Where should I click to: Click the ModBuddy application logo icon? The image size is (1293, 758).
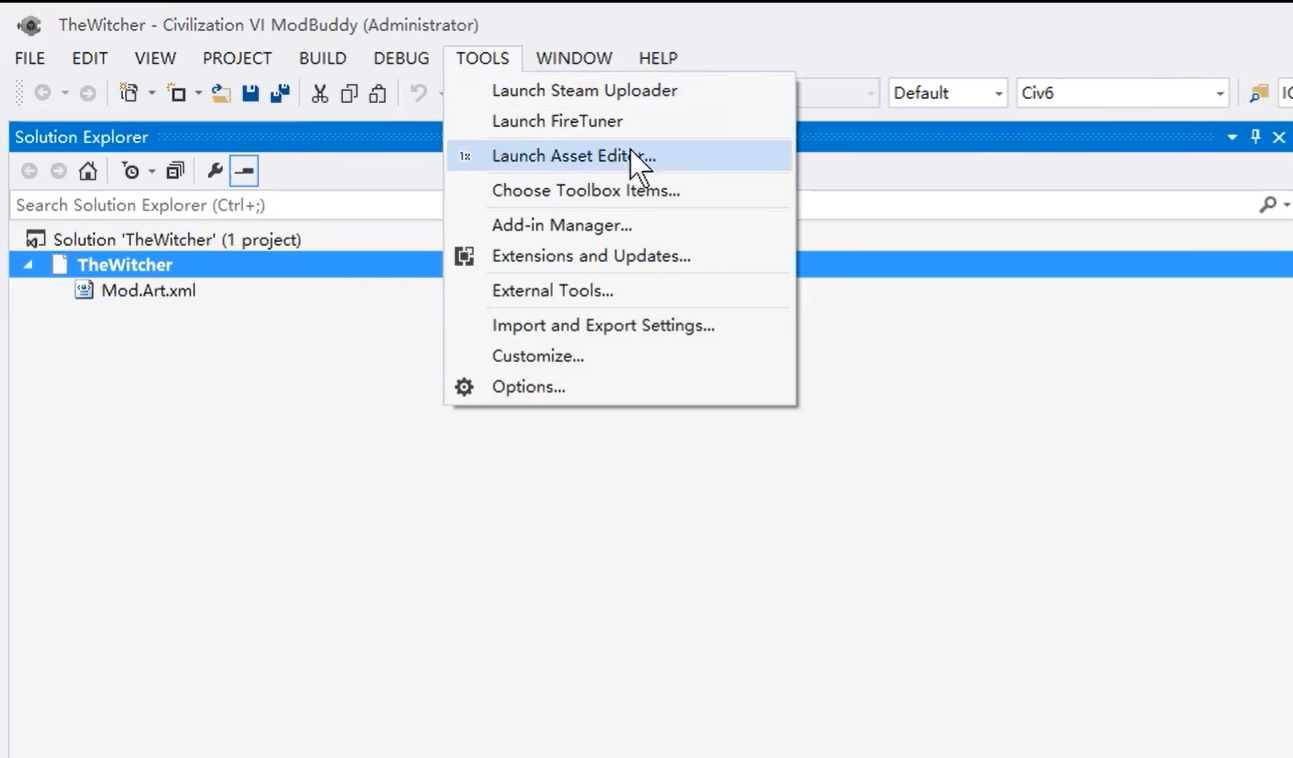click(29, 25)
